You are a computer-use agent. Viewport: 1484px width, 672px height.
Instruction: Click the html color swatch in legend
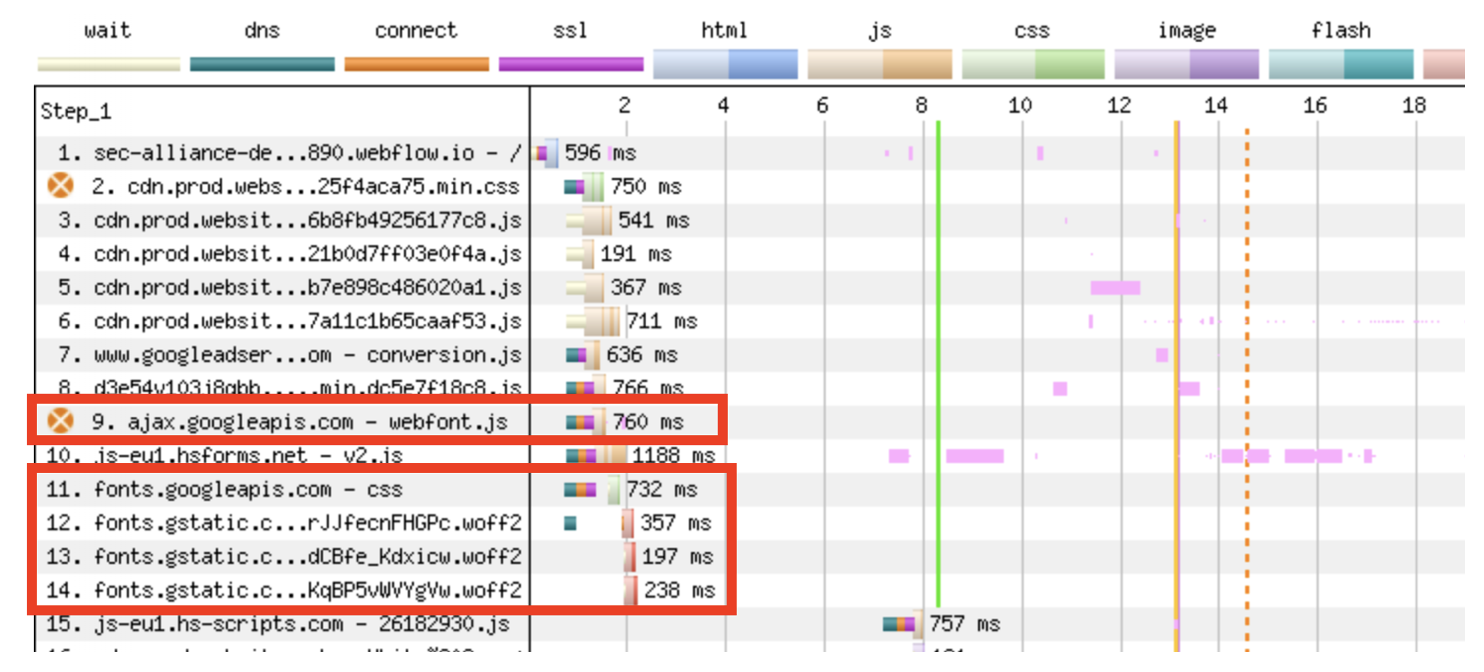pyautogui.click(x=725, y=64)
